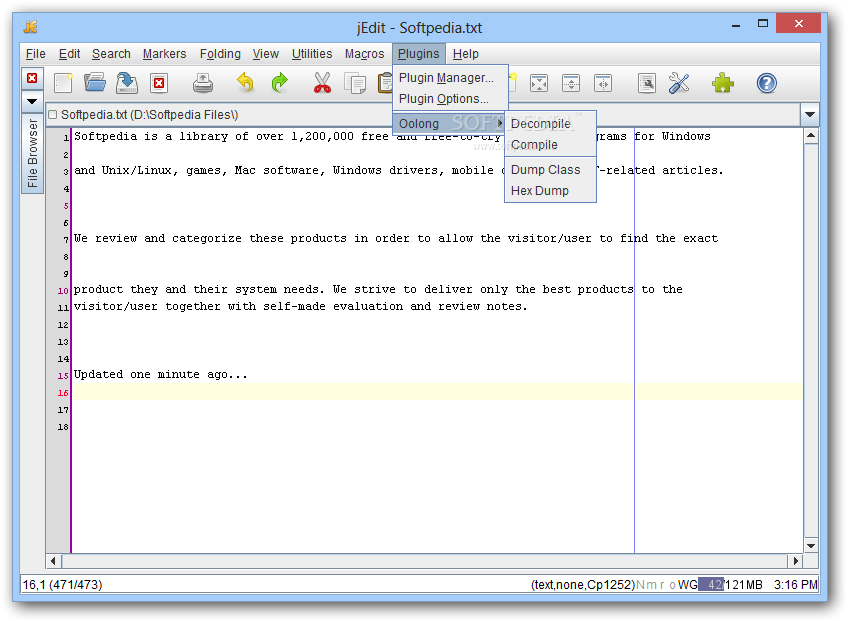Image resolution: width=848 pixels, height=622 pixels.
Task: Close the buffer with the toolbar red X icon
Action: coord(159,83)
